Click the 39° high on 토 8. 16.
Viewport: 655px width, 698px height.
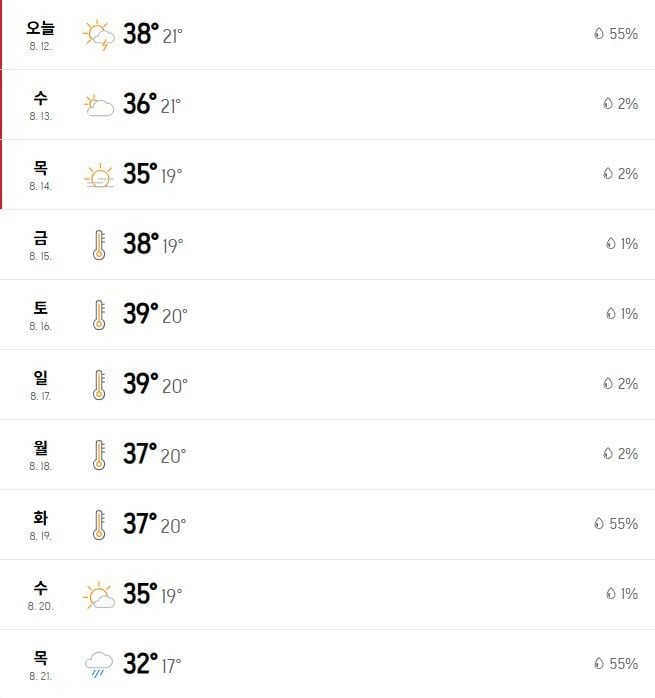(141, 313)
